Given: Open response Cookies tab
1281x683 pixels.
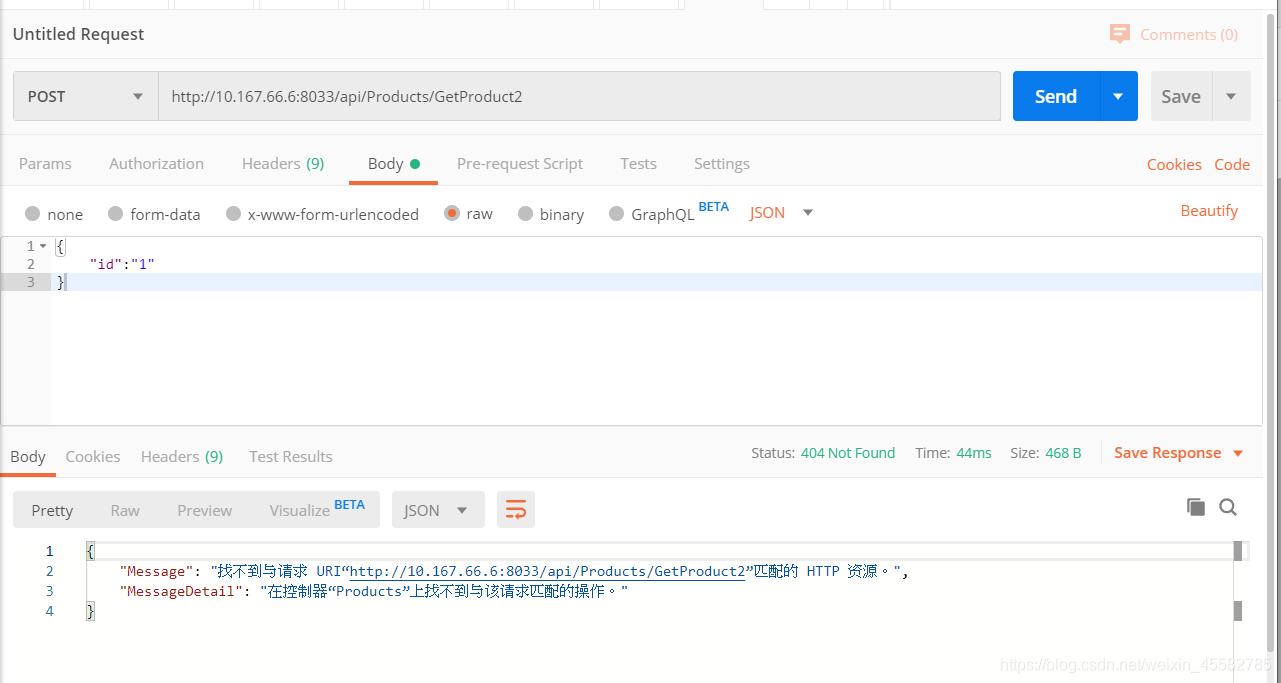Looking at the screenshot, I should (93, 457).
